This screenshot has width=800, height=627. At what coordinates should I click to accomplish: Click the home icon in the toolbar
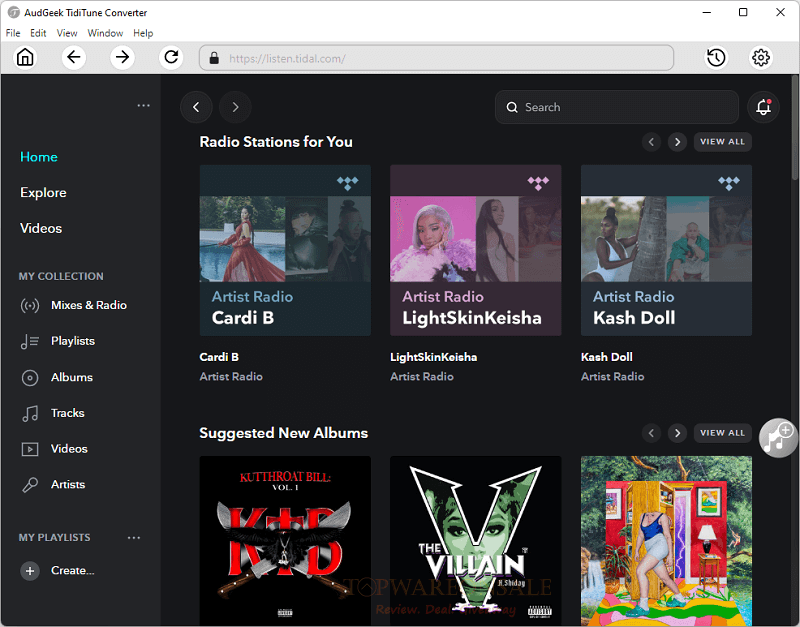25,57
